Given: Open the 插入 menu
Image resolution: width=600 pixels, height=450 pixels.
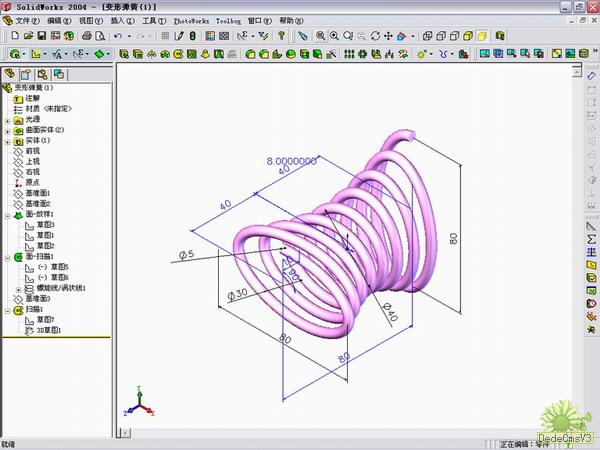Looking at the screenshot, I should [x=123, y=20].
